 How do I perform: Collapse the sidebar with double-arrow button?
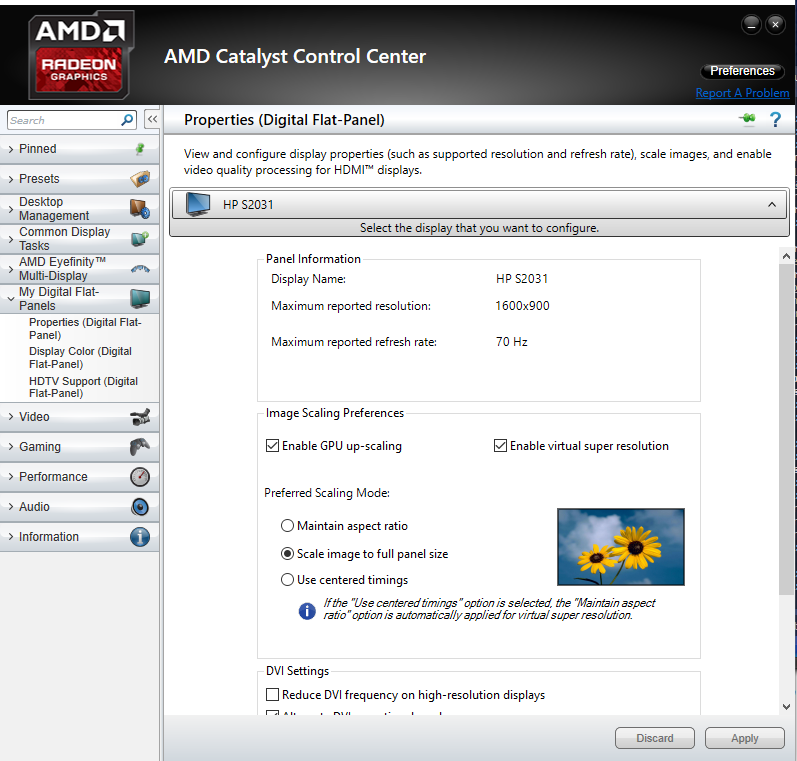[152, 119]
